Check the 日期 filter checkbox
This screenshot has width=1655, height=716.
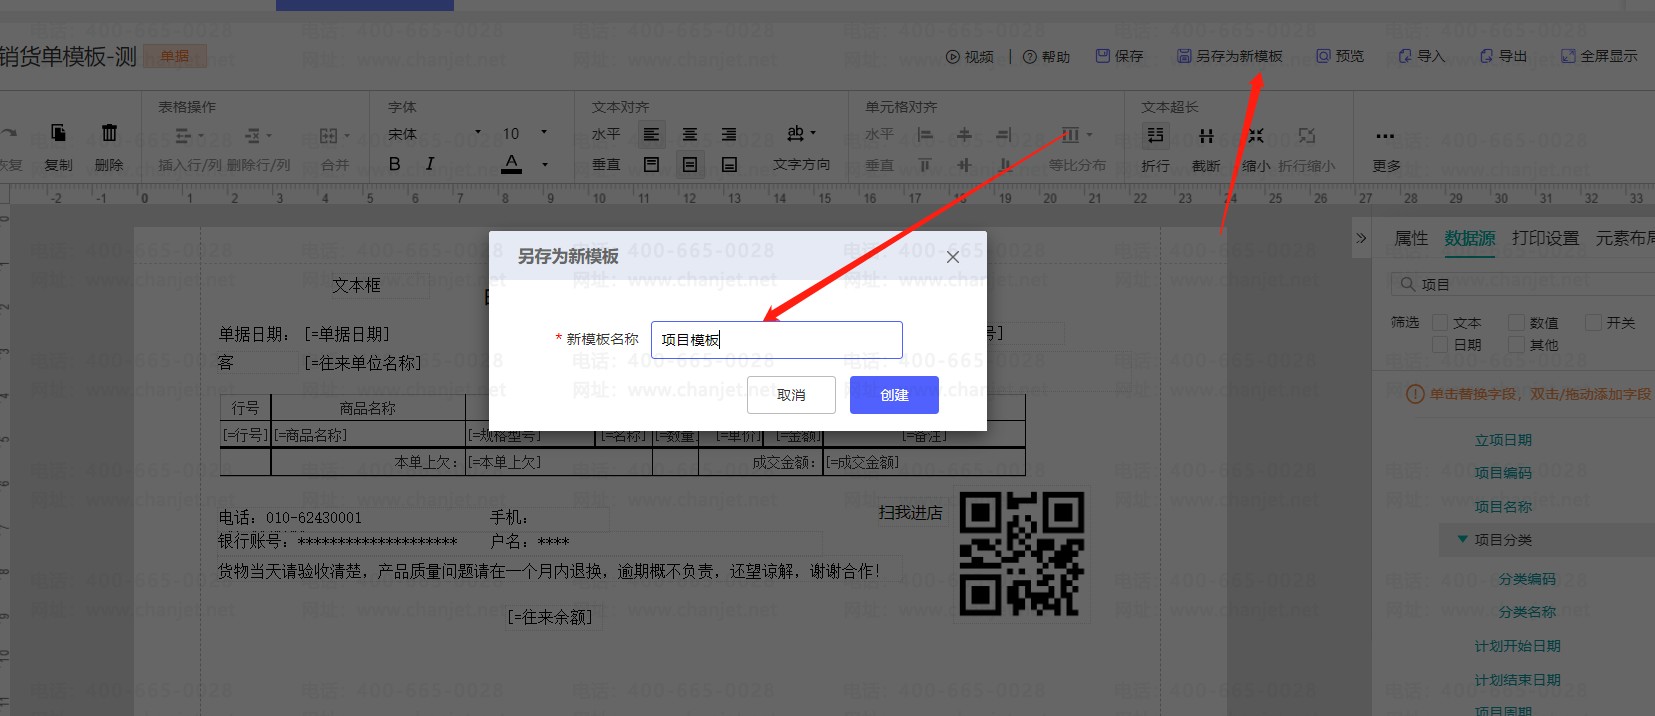[1440, 344]
